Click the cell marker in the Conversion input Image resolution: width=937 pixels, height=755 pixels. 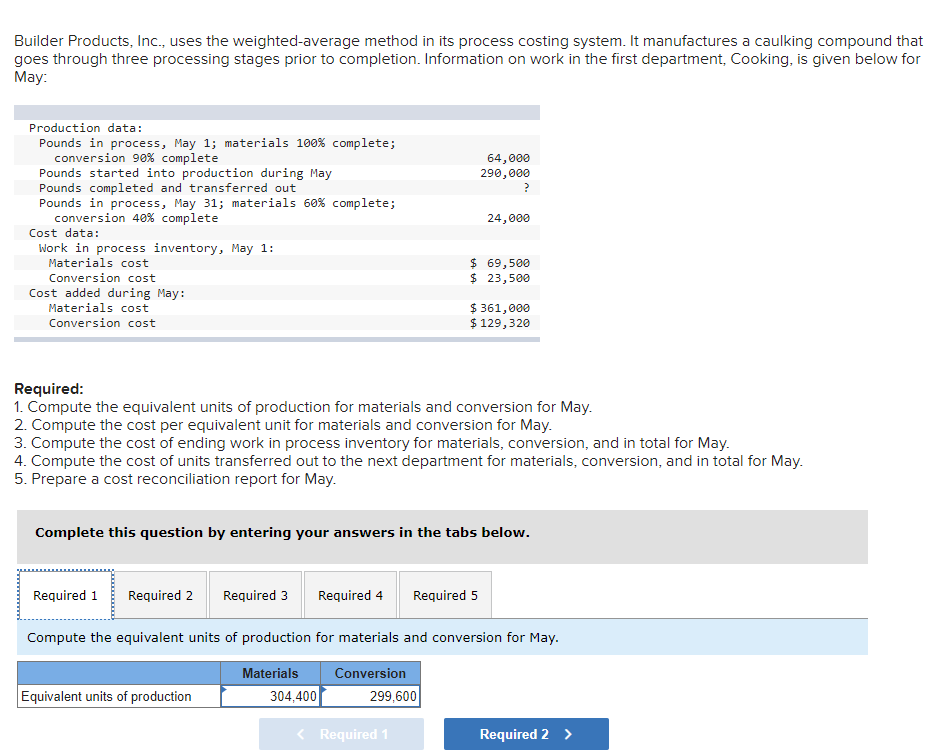[325, 689]
